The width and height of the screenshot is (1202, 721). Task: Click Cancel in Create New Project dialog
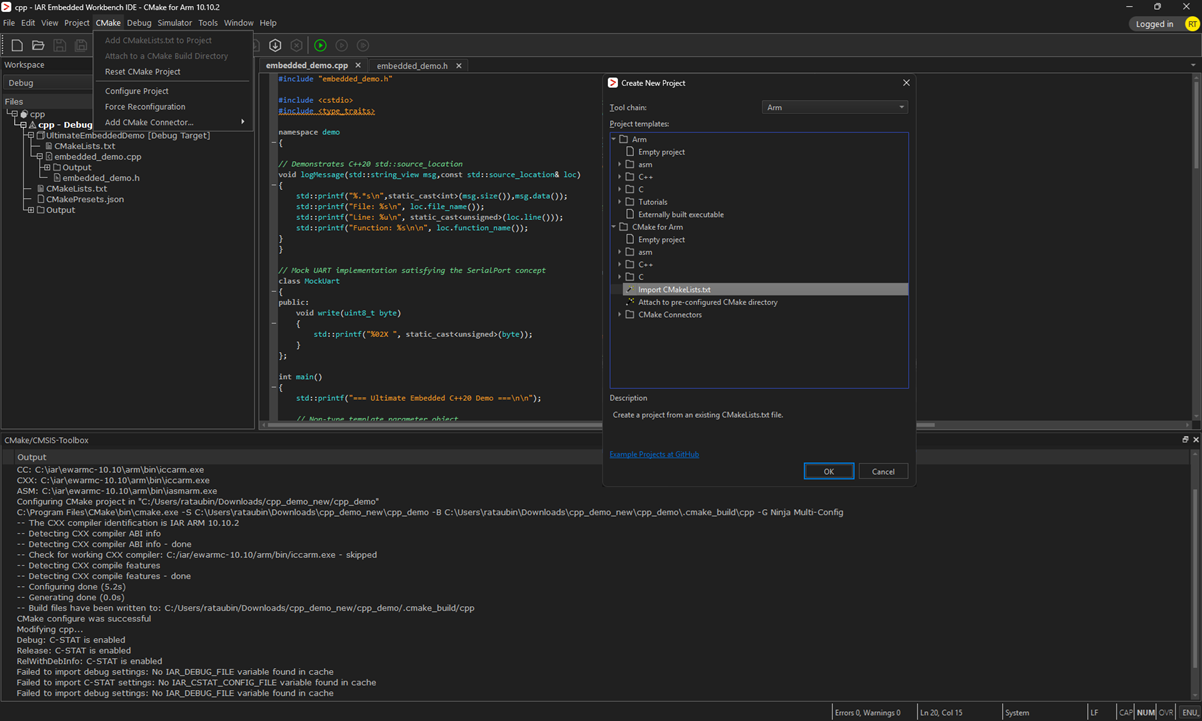pos(883,471)
